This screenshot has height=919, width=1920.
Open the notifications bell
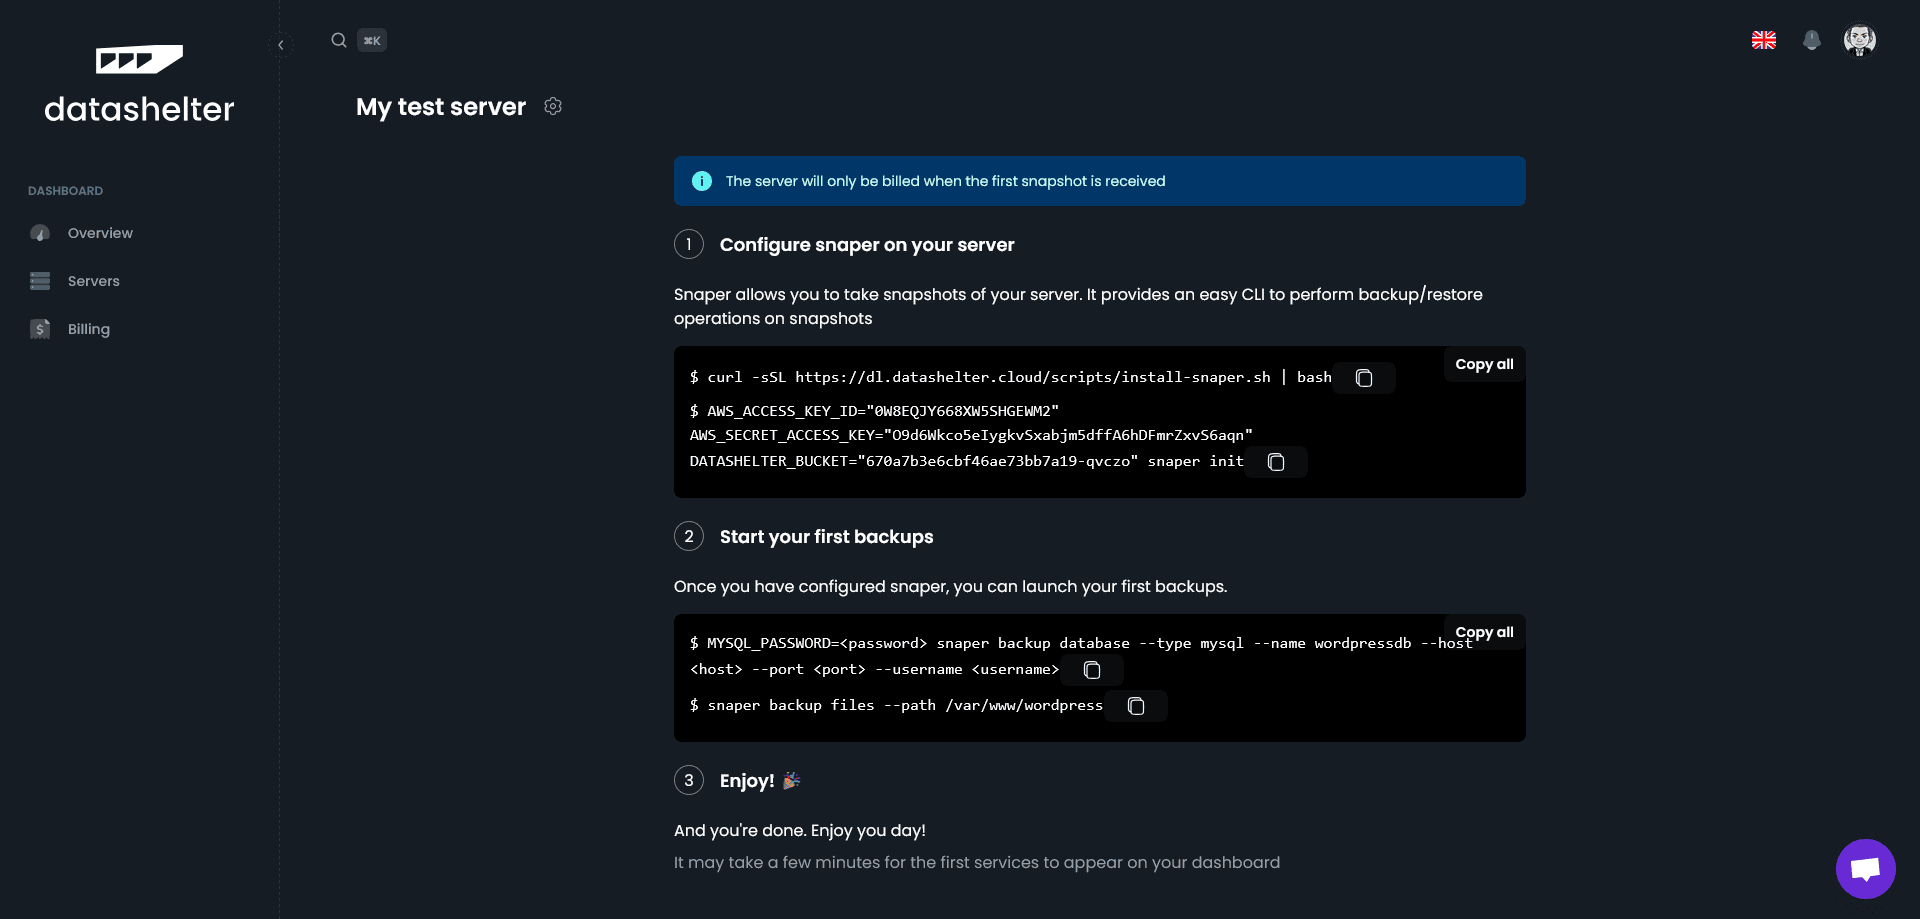(x=1811, y=40)
